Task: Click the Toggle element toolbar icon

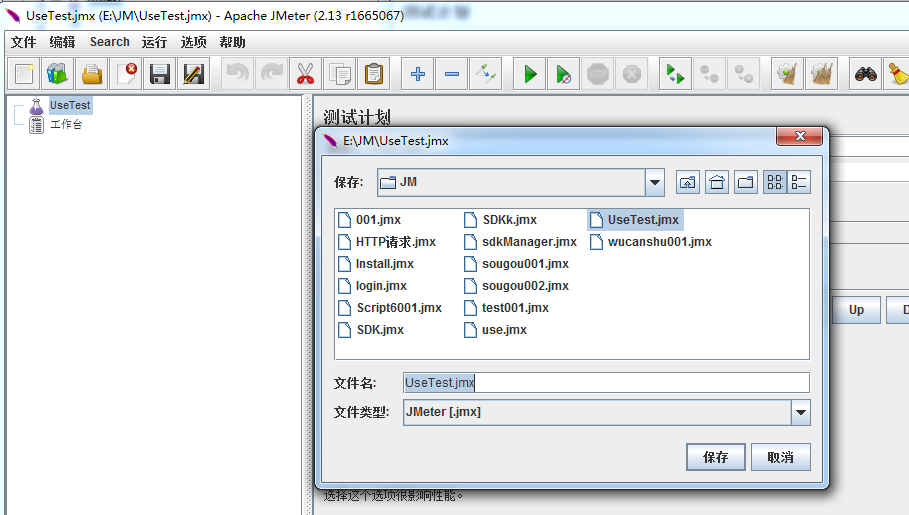Action: click(486, 74)
